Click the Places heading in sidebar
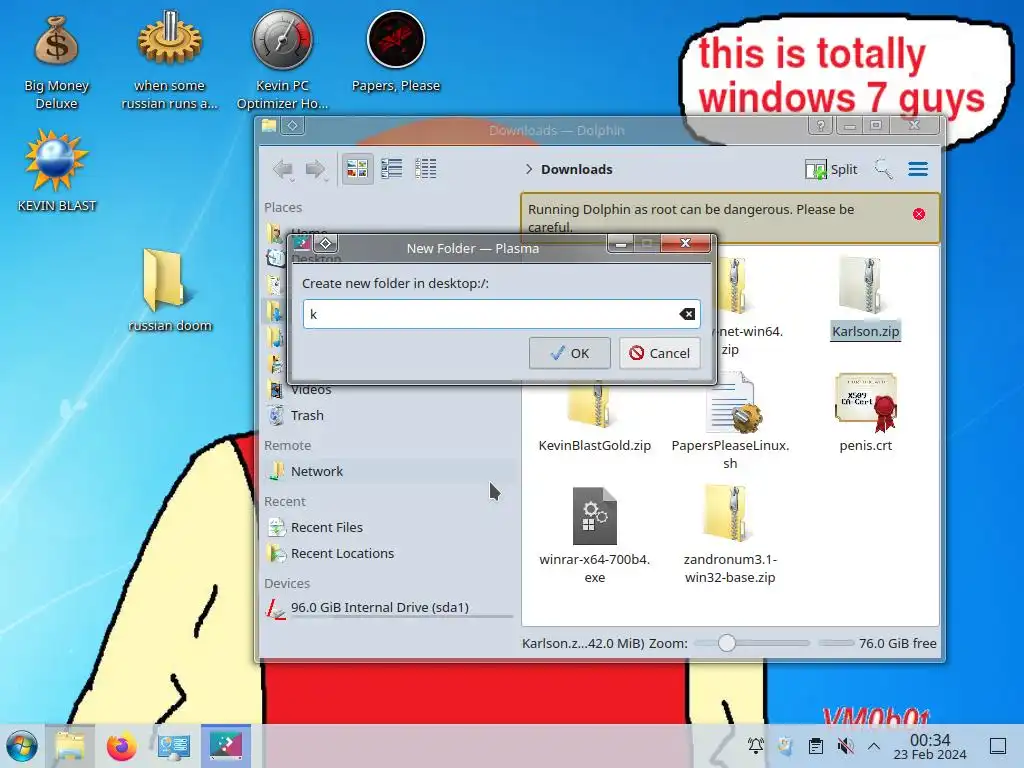 pyautogui.click(x=283, y=208)
